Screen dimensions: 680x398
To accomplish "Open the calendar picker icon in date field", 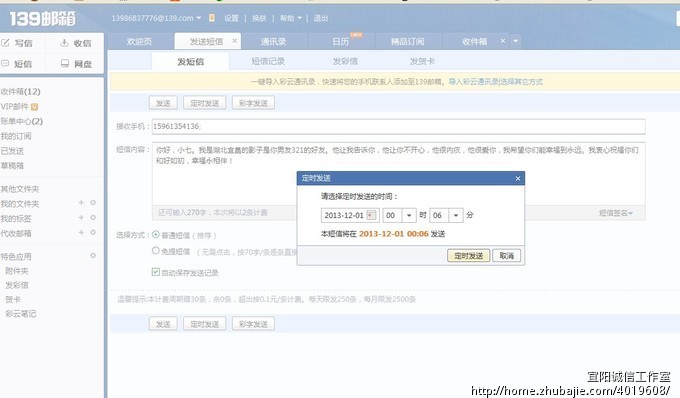I will click(371, 215).
